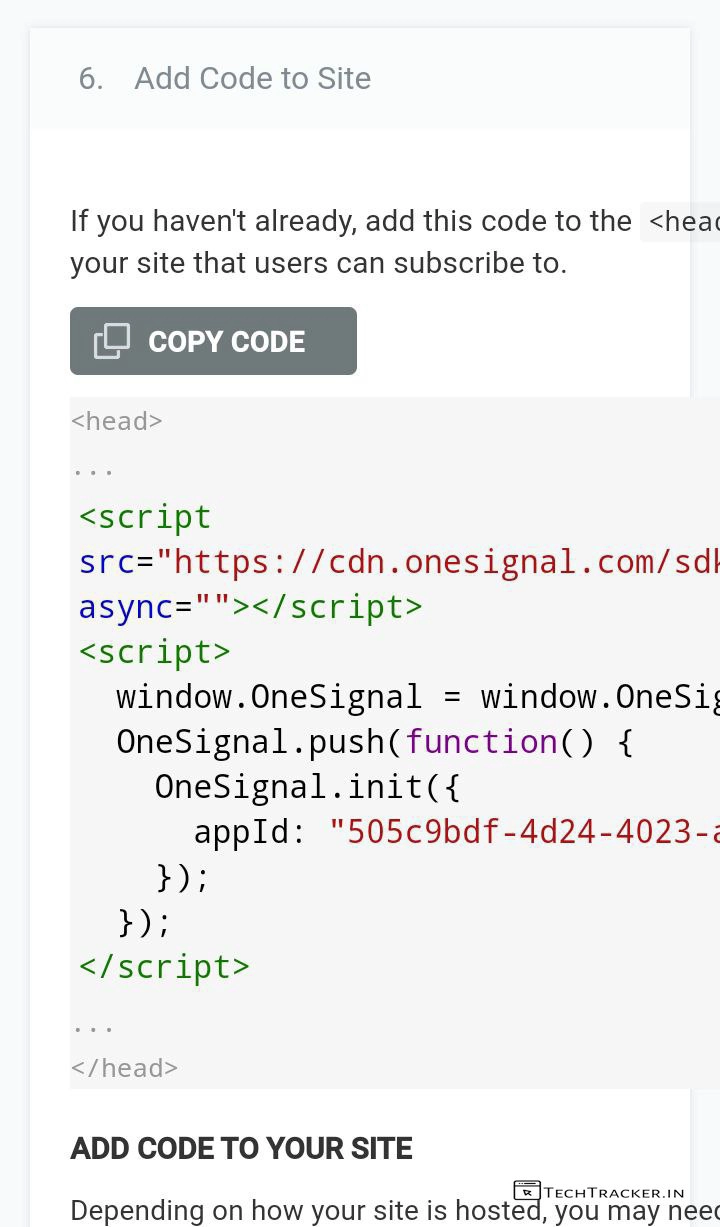Click the cdn.onesignal.com src URL string
Image resolution: width=720 pixels, height=1227 pixels.
pyautogui.click(x=438, y=562)
